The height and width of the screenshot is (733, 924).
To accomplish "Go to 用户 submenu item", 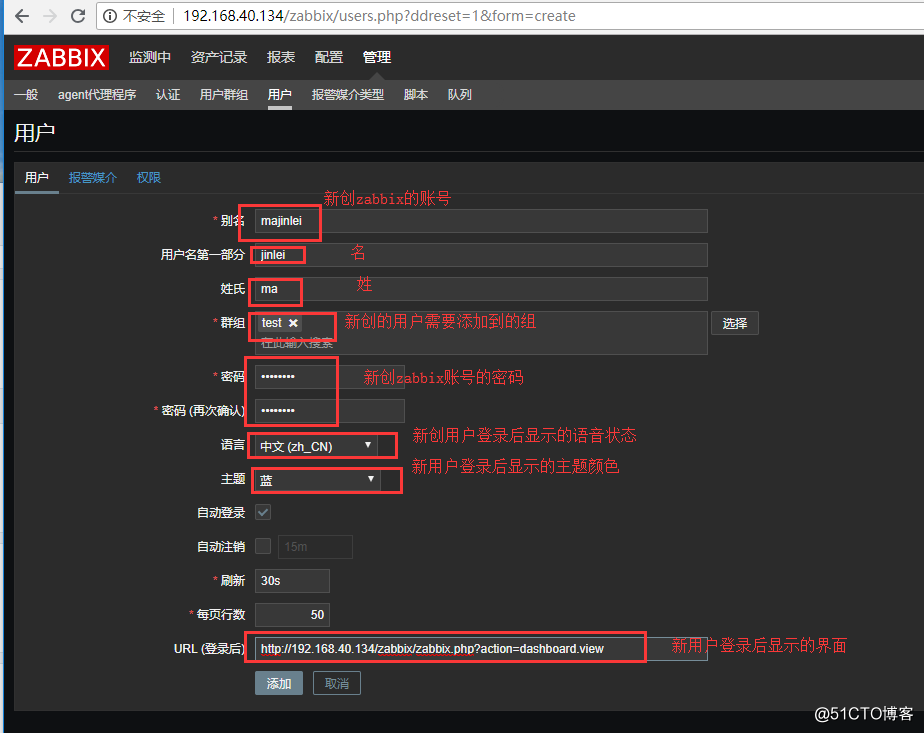I will coord(279,94).
